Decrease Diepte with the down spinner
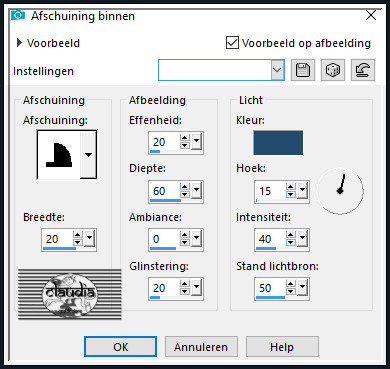390x369 pixels. coord(185,195)
